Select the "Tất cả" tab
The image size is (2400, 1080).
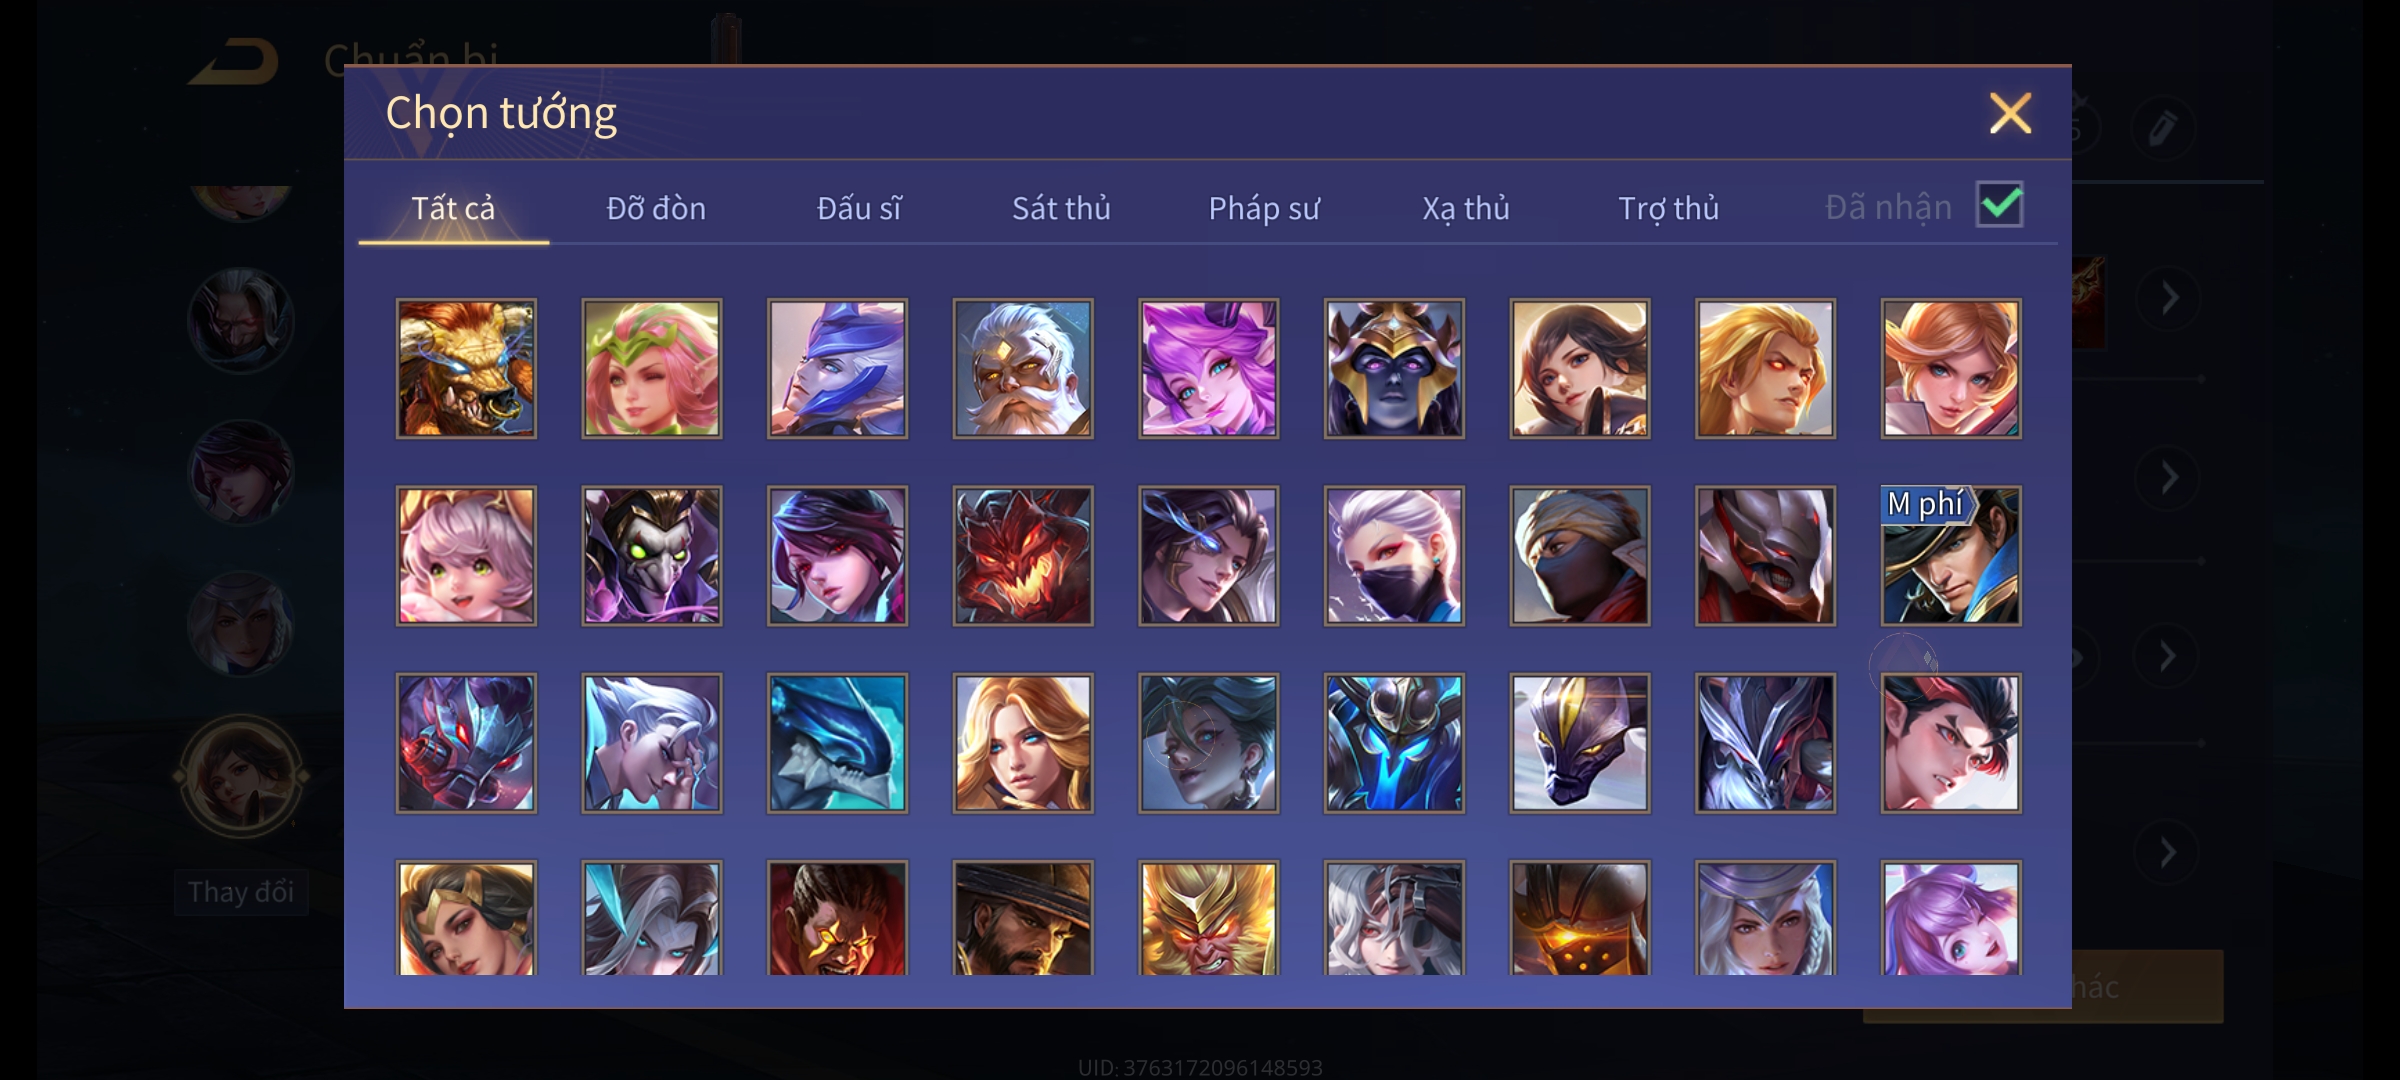coord(453,208)
